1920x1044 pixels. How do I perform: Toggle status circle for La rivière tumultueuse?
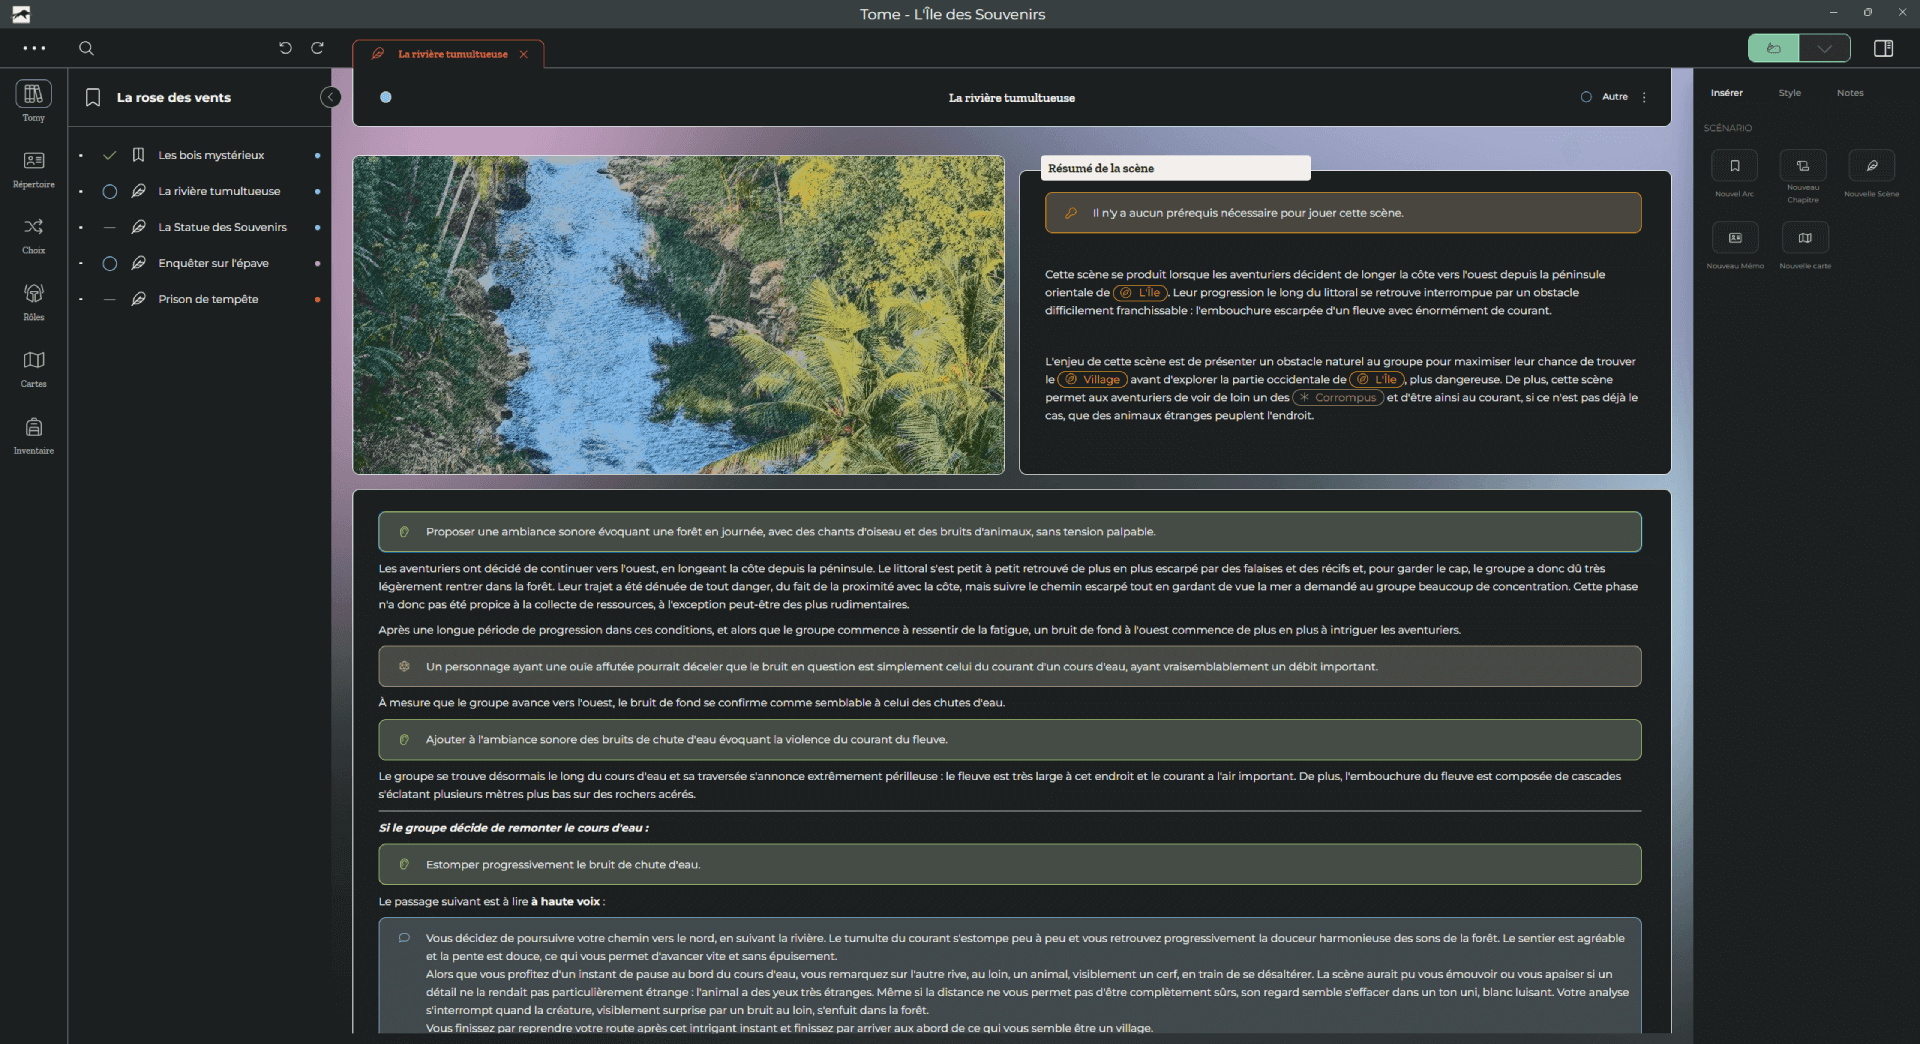(110, 192)
